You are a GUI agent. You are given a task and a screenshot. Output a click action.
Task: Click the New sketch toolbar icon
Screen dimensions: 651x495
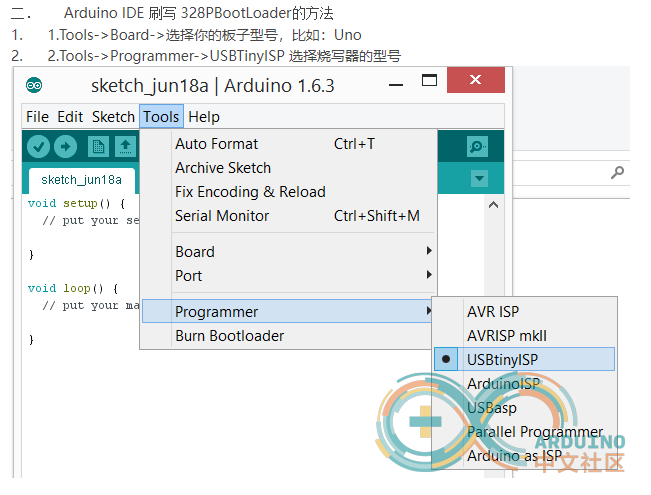click(98, 147)
